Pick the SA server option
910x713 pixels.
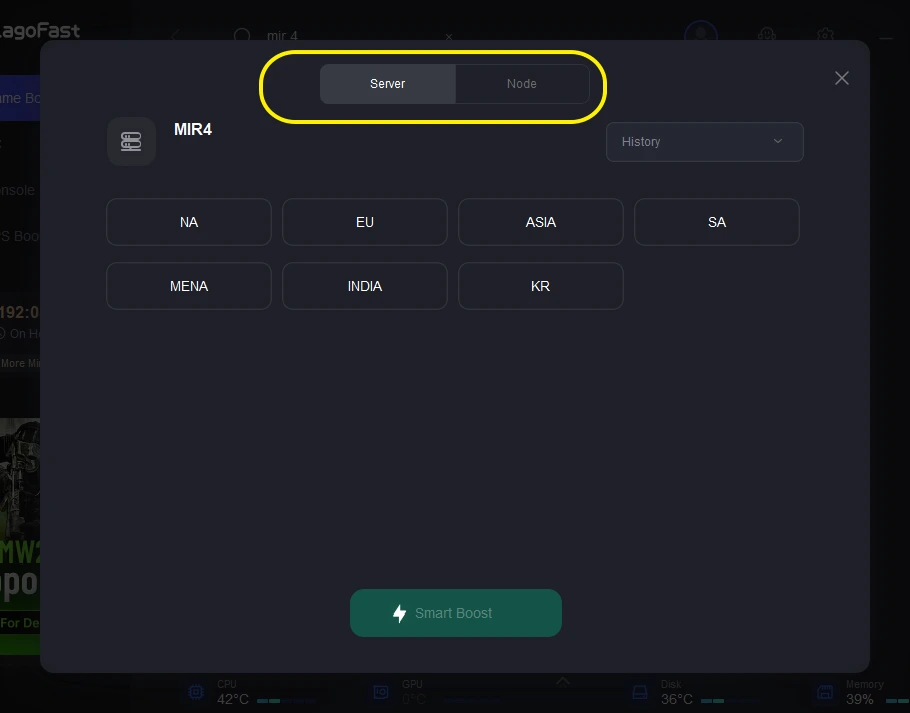(x=717, y=222)
